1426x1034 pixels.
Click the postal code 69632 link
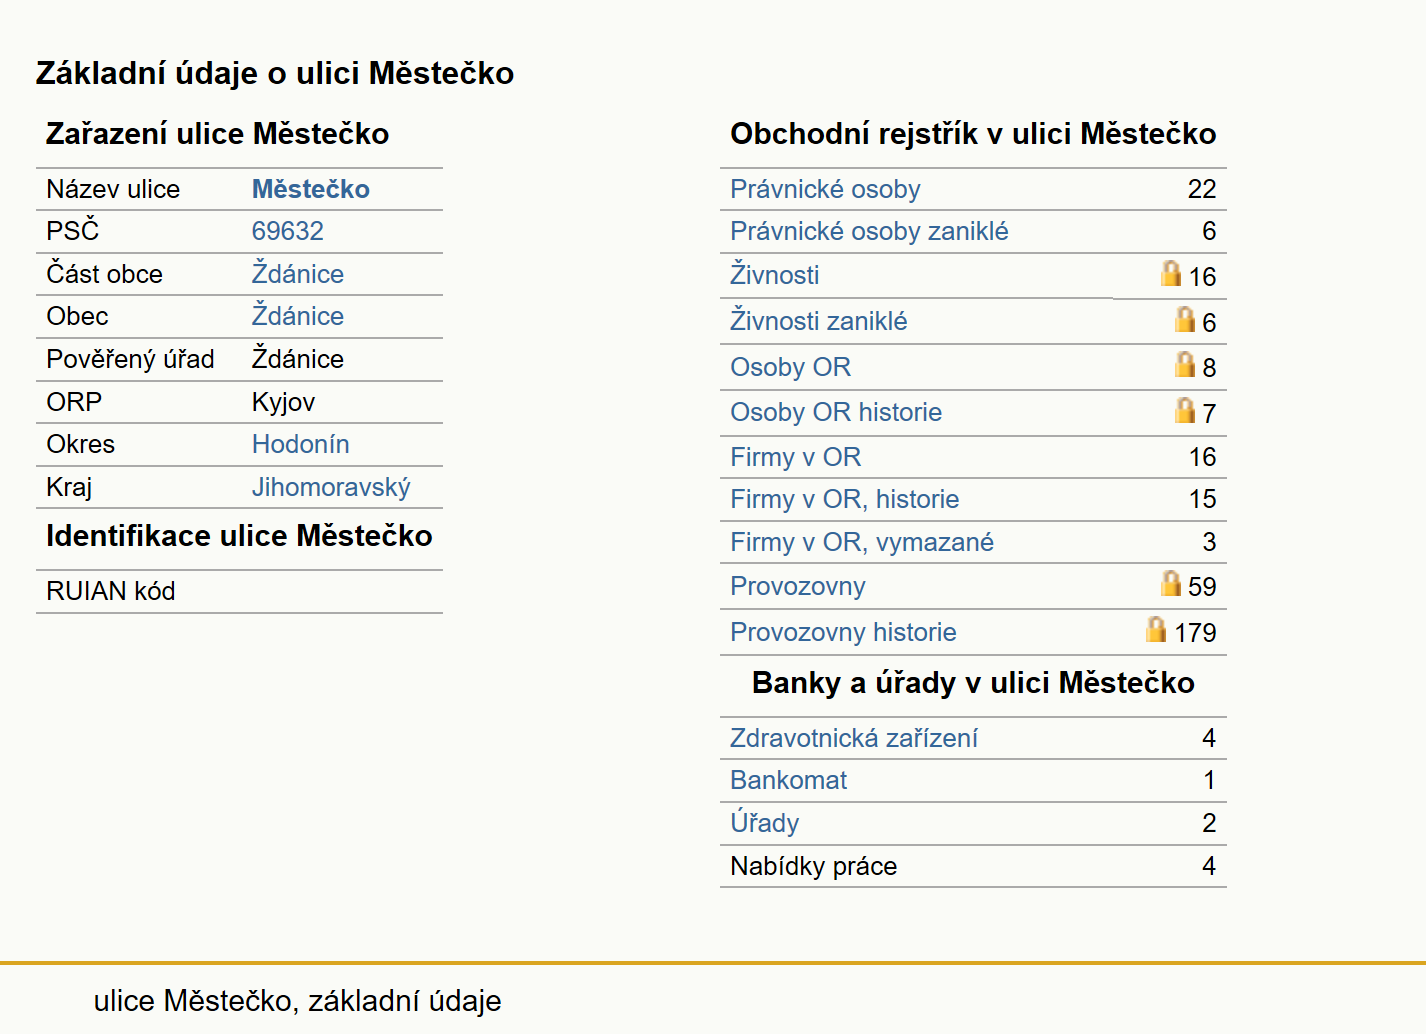tap(287, 231)
